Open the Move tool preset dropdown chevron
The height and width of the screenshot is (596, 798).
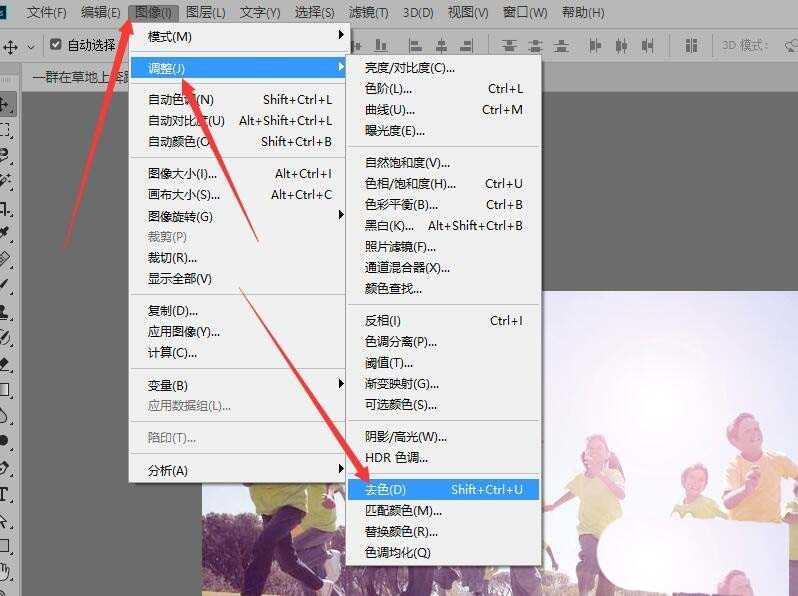(x=31, y=47)
